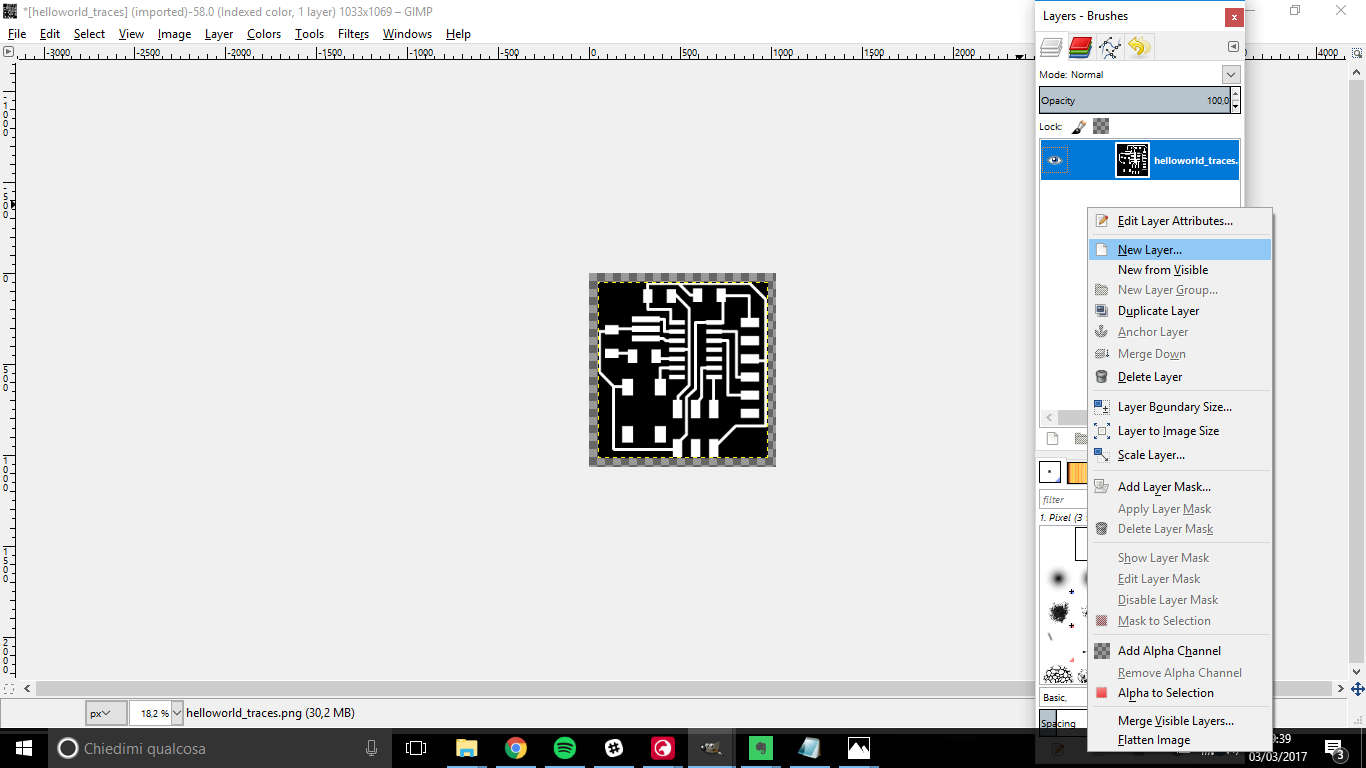This screenshot has height=768, width=1366.
Task: Open the Filters menu
Action: tap(353, 34)
